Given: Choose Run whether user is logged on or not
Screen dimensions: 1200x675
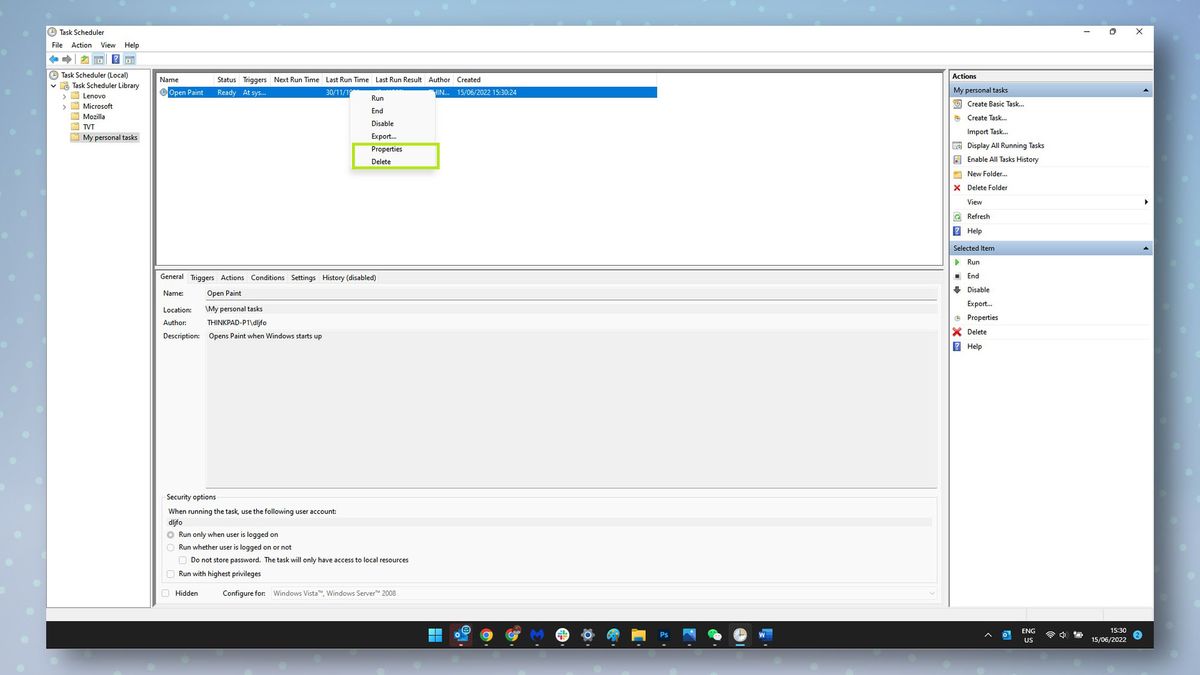Looking at the screenshot, I should pos(170,547).
